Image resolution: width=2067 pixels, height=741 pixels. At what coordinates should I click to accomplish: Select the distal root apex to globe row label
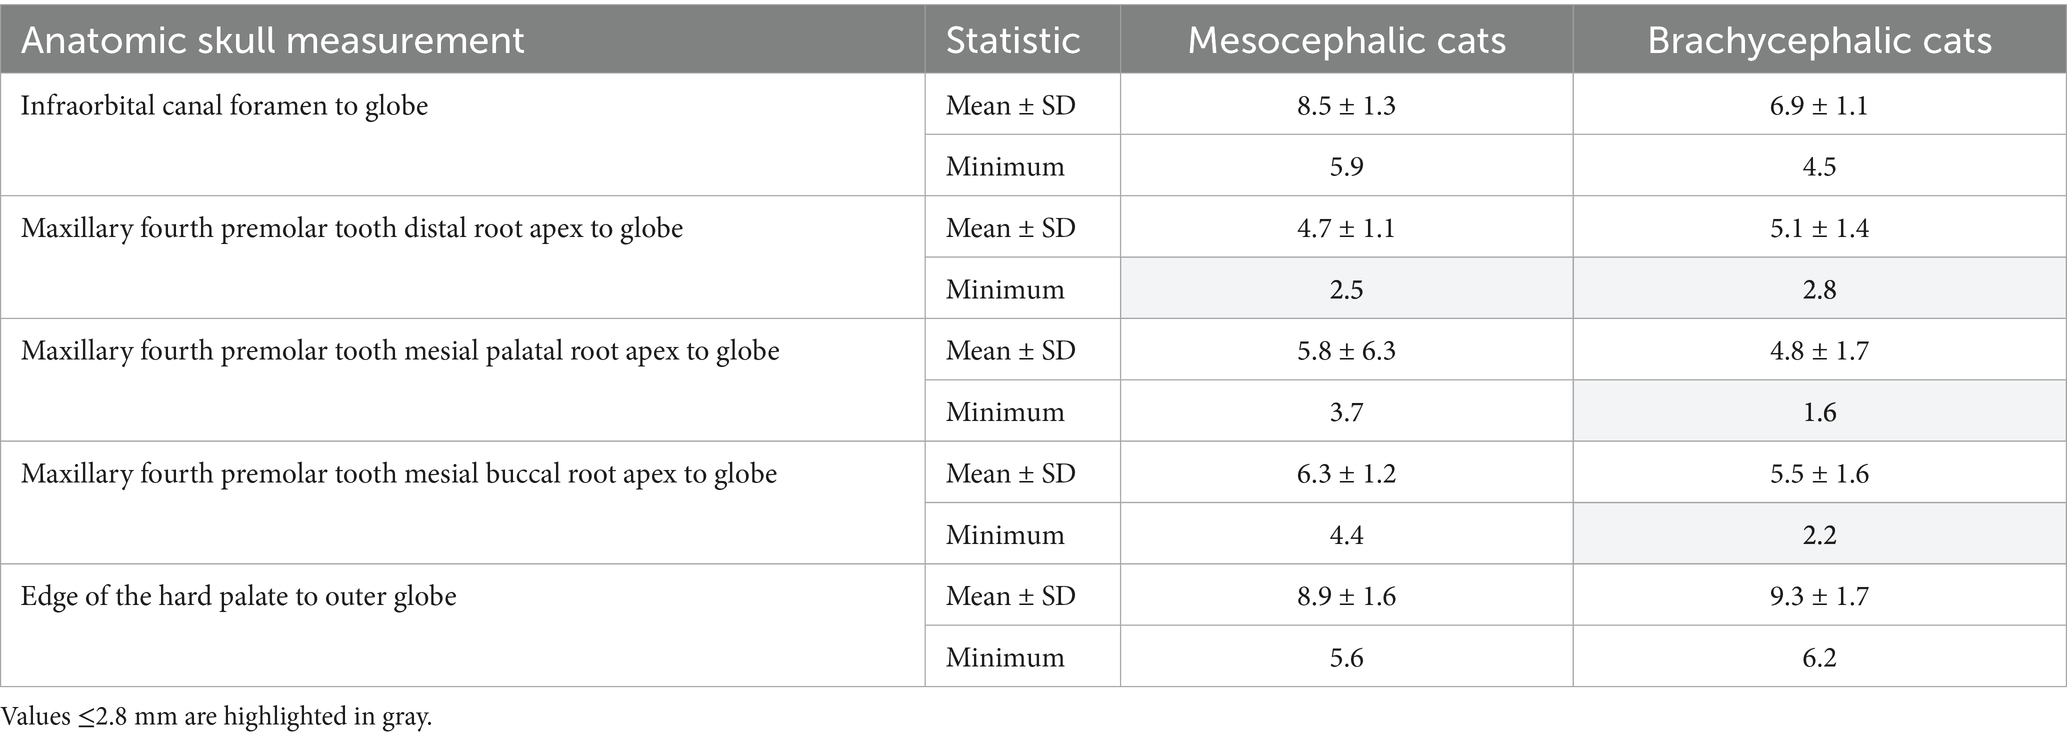(352, 228)
